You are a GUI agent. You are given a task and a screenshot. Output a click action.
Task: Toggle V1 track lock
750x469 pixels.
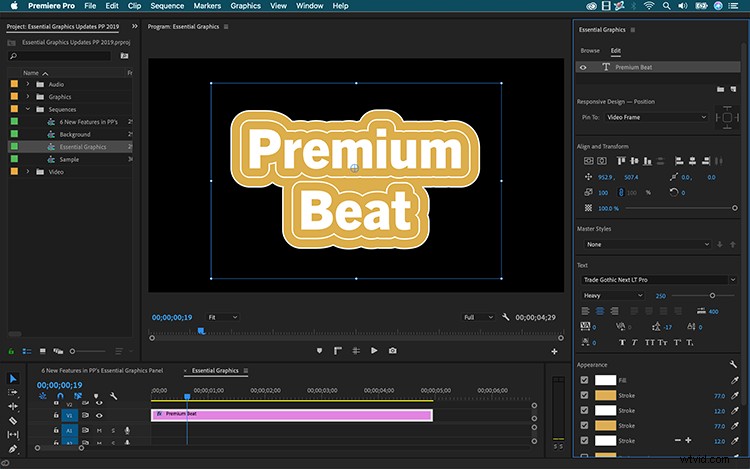[x=56, y=415]
